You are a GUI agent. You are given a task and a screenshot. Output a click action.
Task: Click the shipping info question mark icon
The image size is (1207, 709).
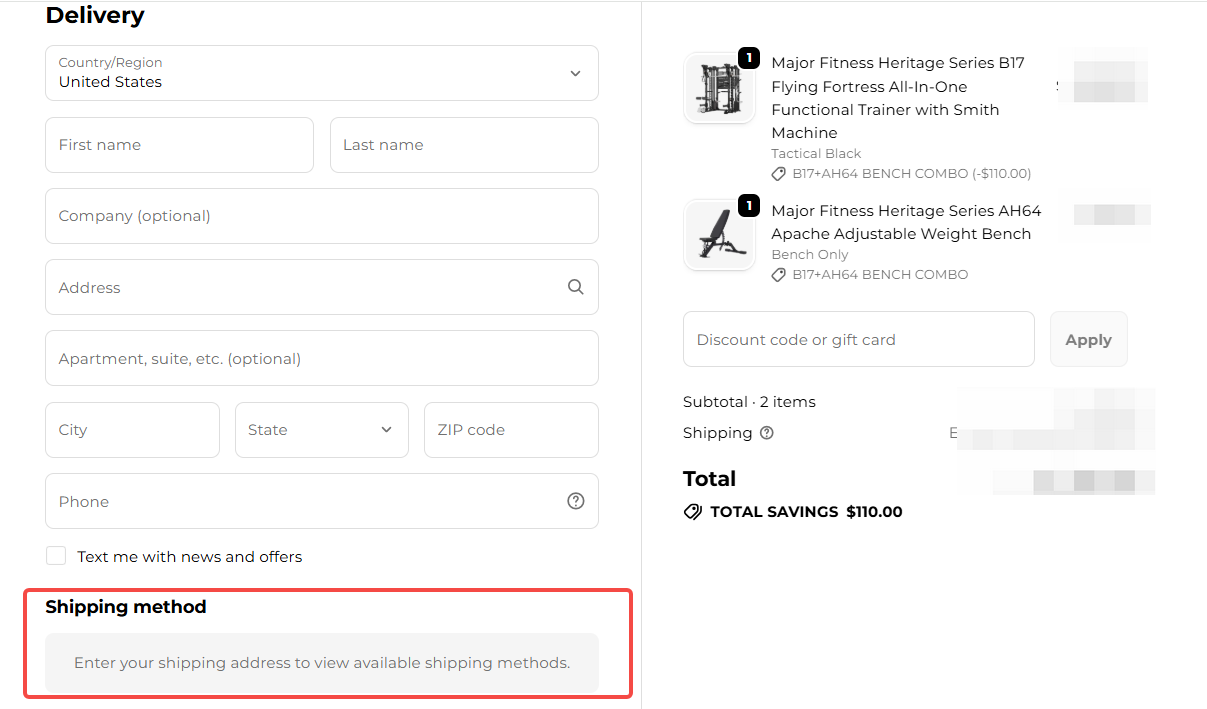pos(767,433)
